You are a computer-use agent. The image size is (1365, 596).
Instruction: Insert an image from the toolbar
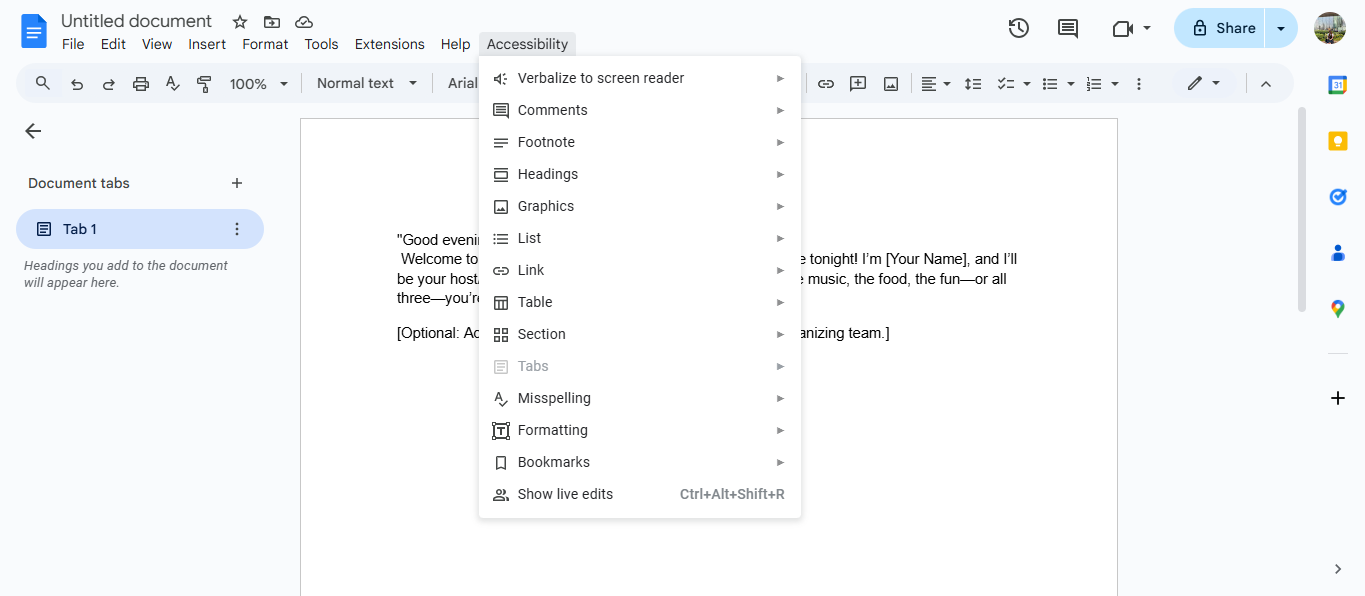coord(890,83)
